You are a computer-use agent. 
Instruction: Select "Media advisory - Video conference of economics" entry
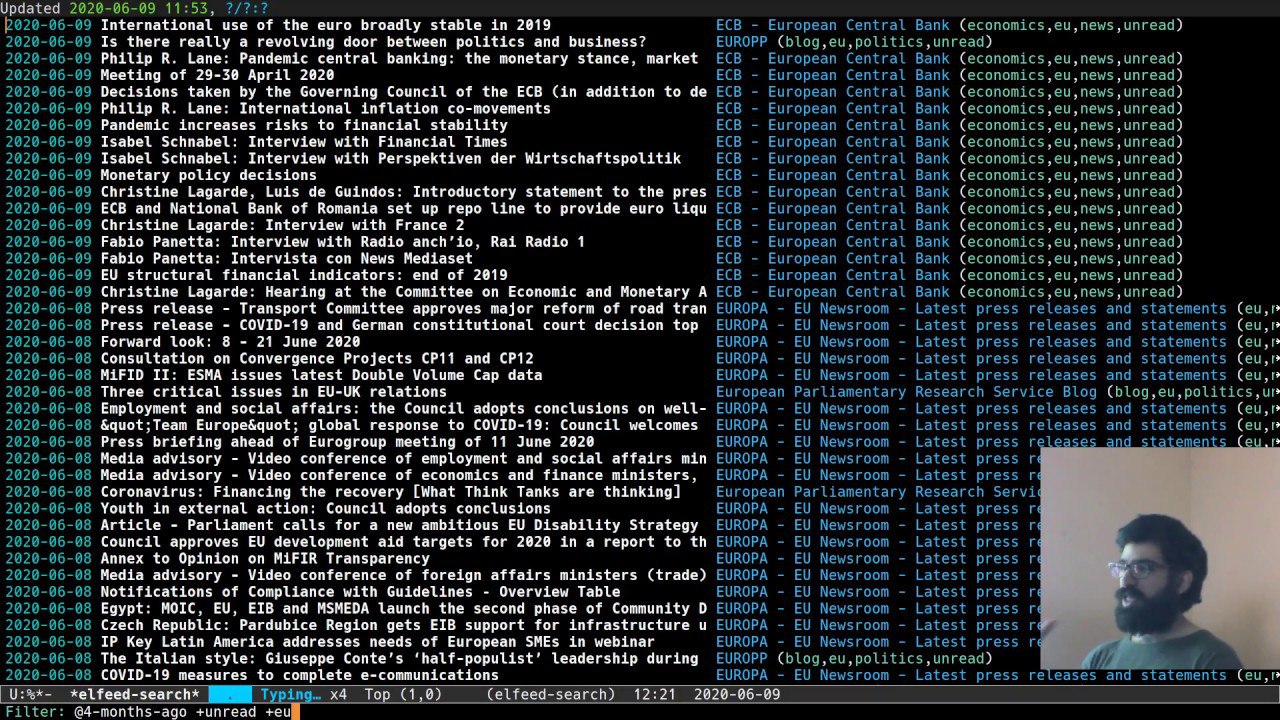[x=399, y=475]
